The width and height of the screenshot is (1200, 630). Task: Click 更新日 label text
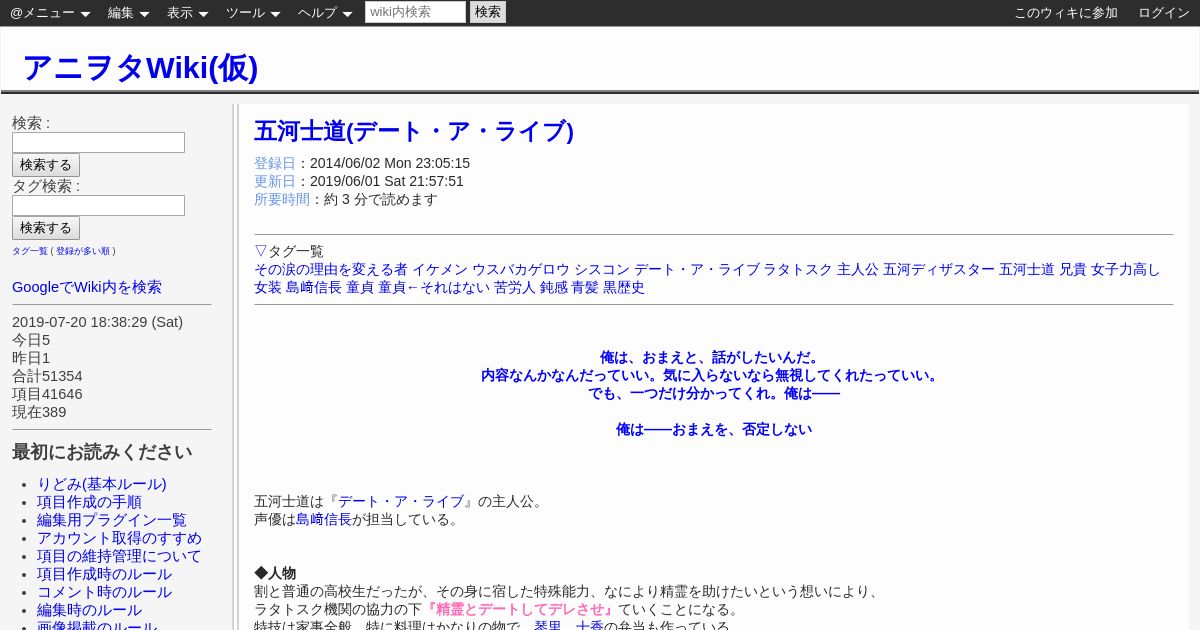click(x=275, y=181)
